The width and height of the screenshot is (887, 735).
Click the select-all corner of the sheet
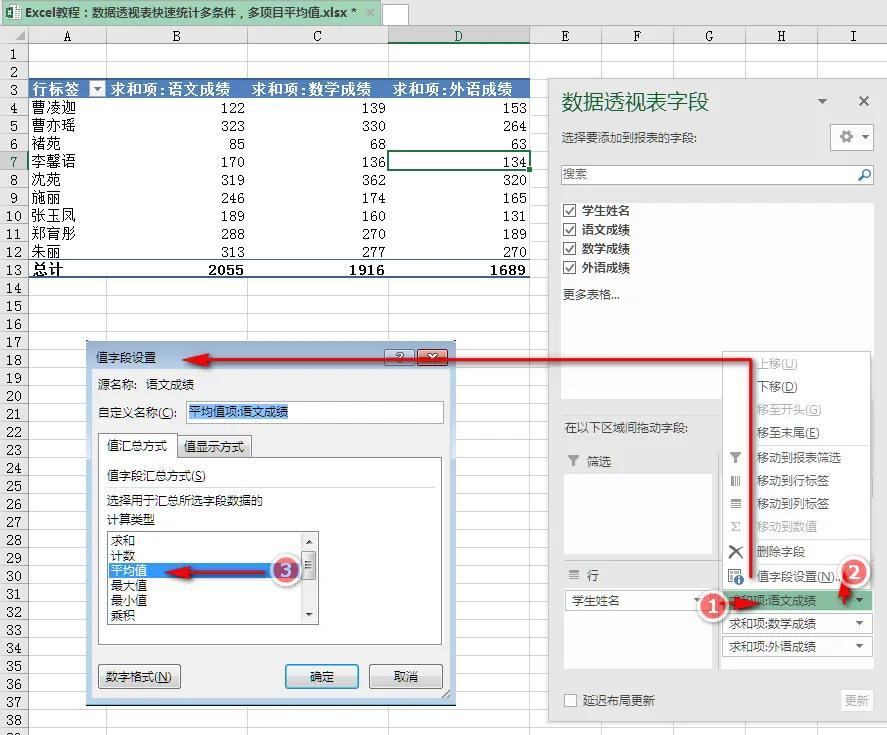14,36
